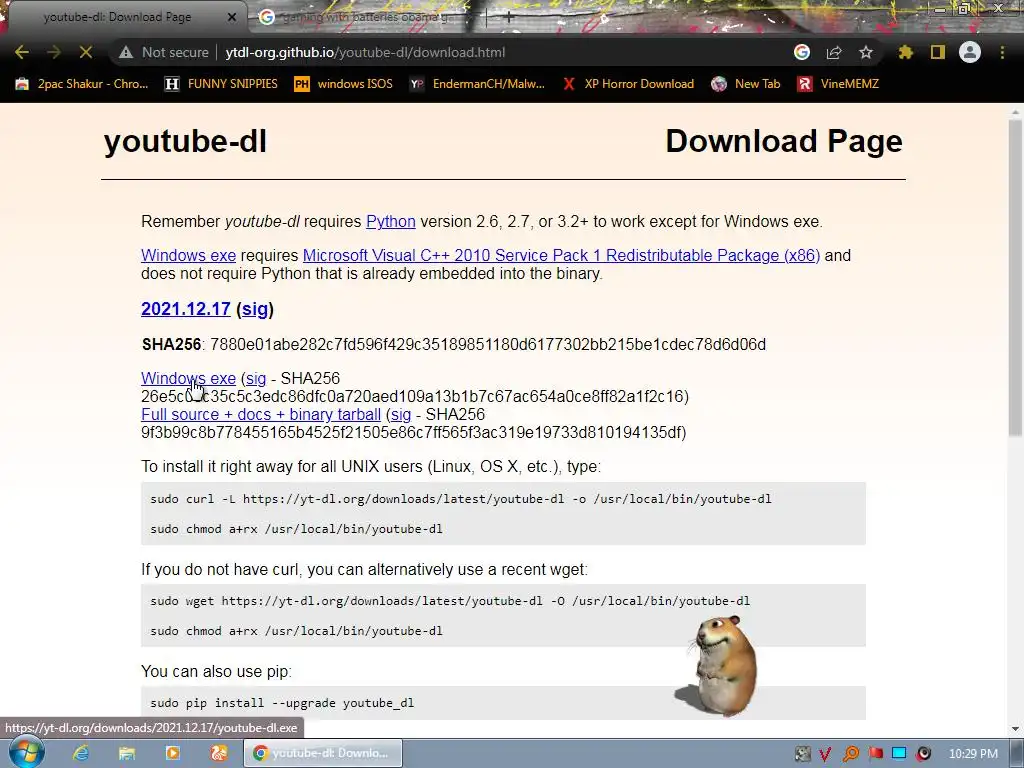Open the XP Horror Download bookmark
This screenshot has width=1024, height=768.
tap(628, 84)
